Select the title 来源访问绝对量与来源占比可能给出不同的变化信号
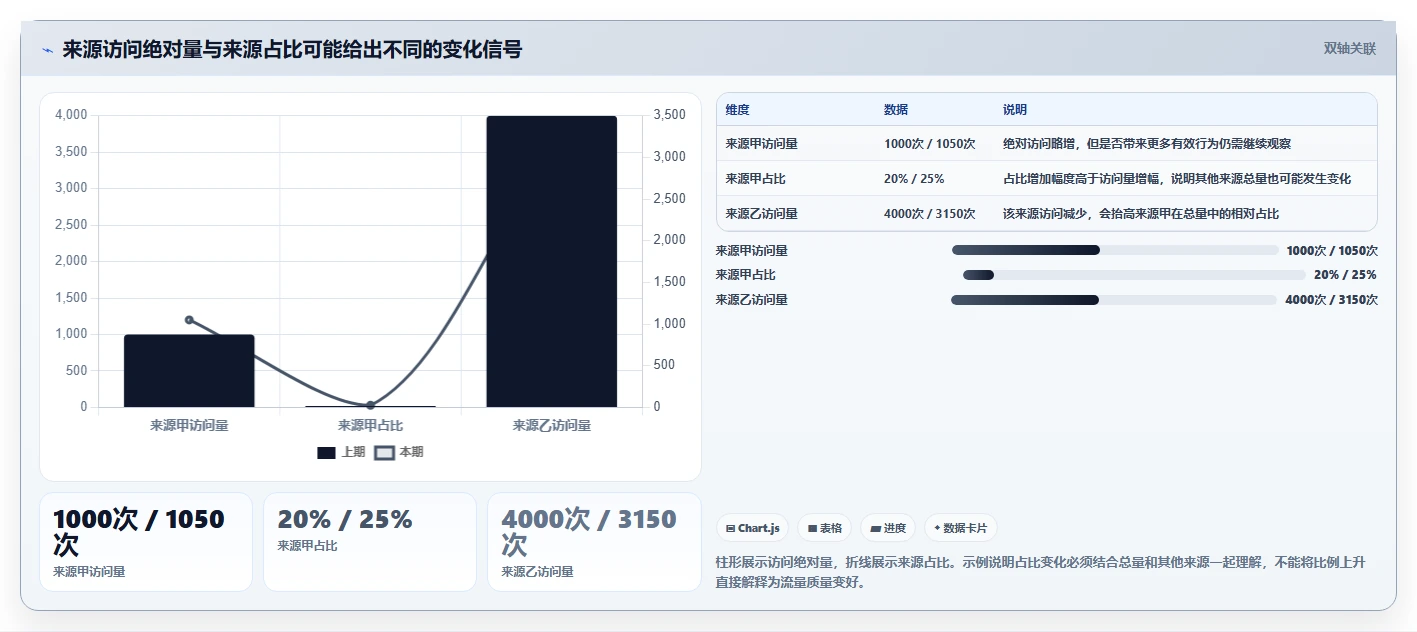The image size is (1417, 632). (x=292, y=50)
